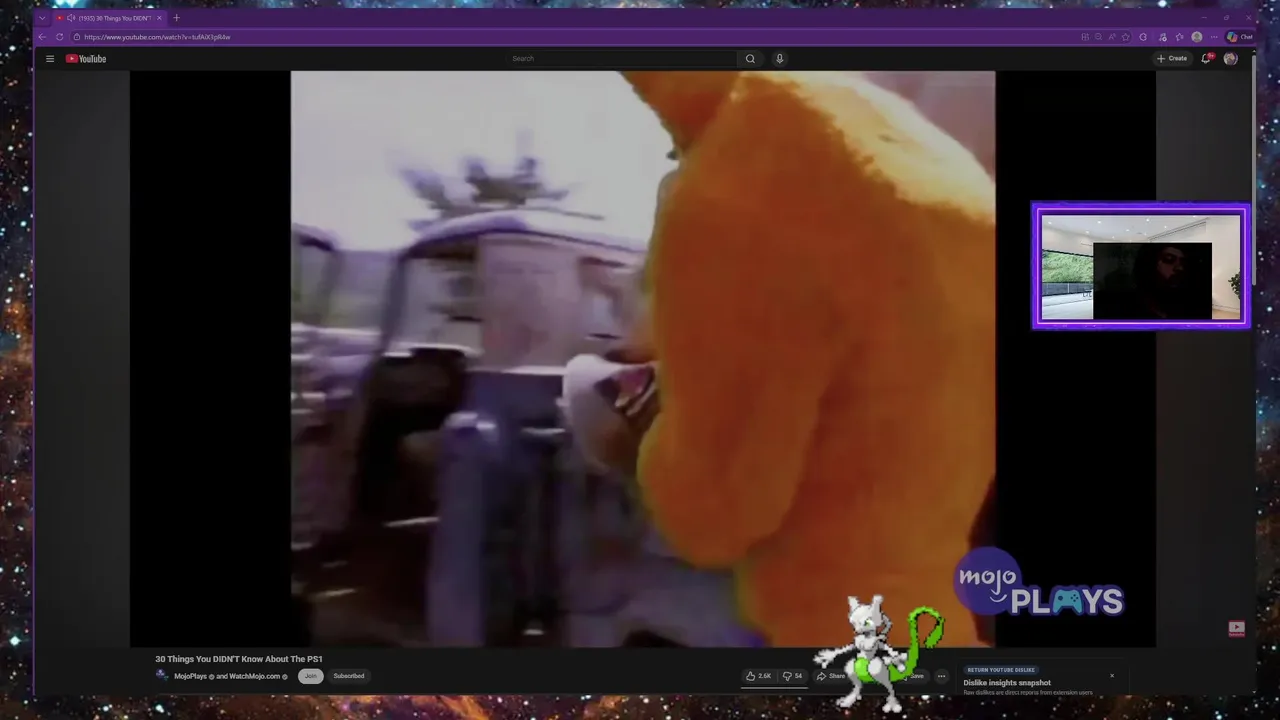
Task: Open the Create button menu
Action: 1172,59
